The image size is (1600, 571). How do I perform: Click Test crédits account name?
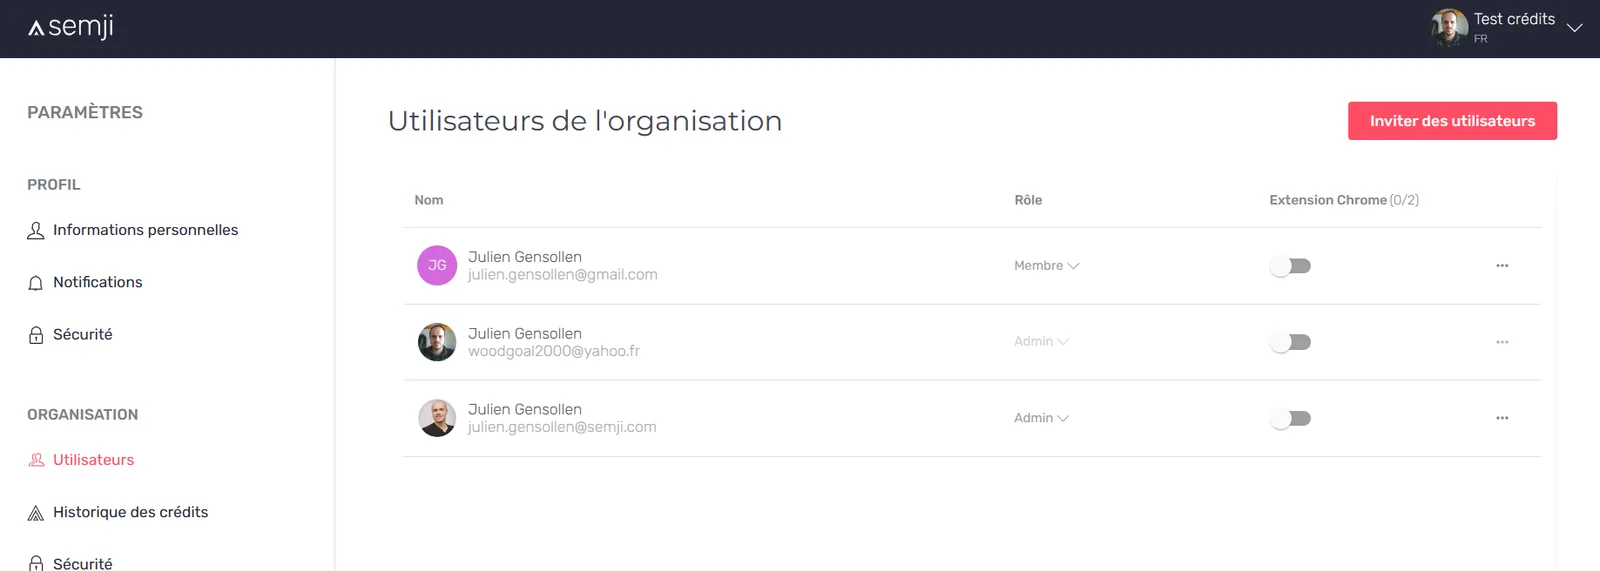[1514, 19]
